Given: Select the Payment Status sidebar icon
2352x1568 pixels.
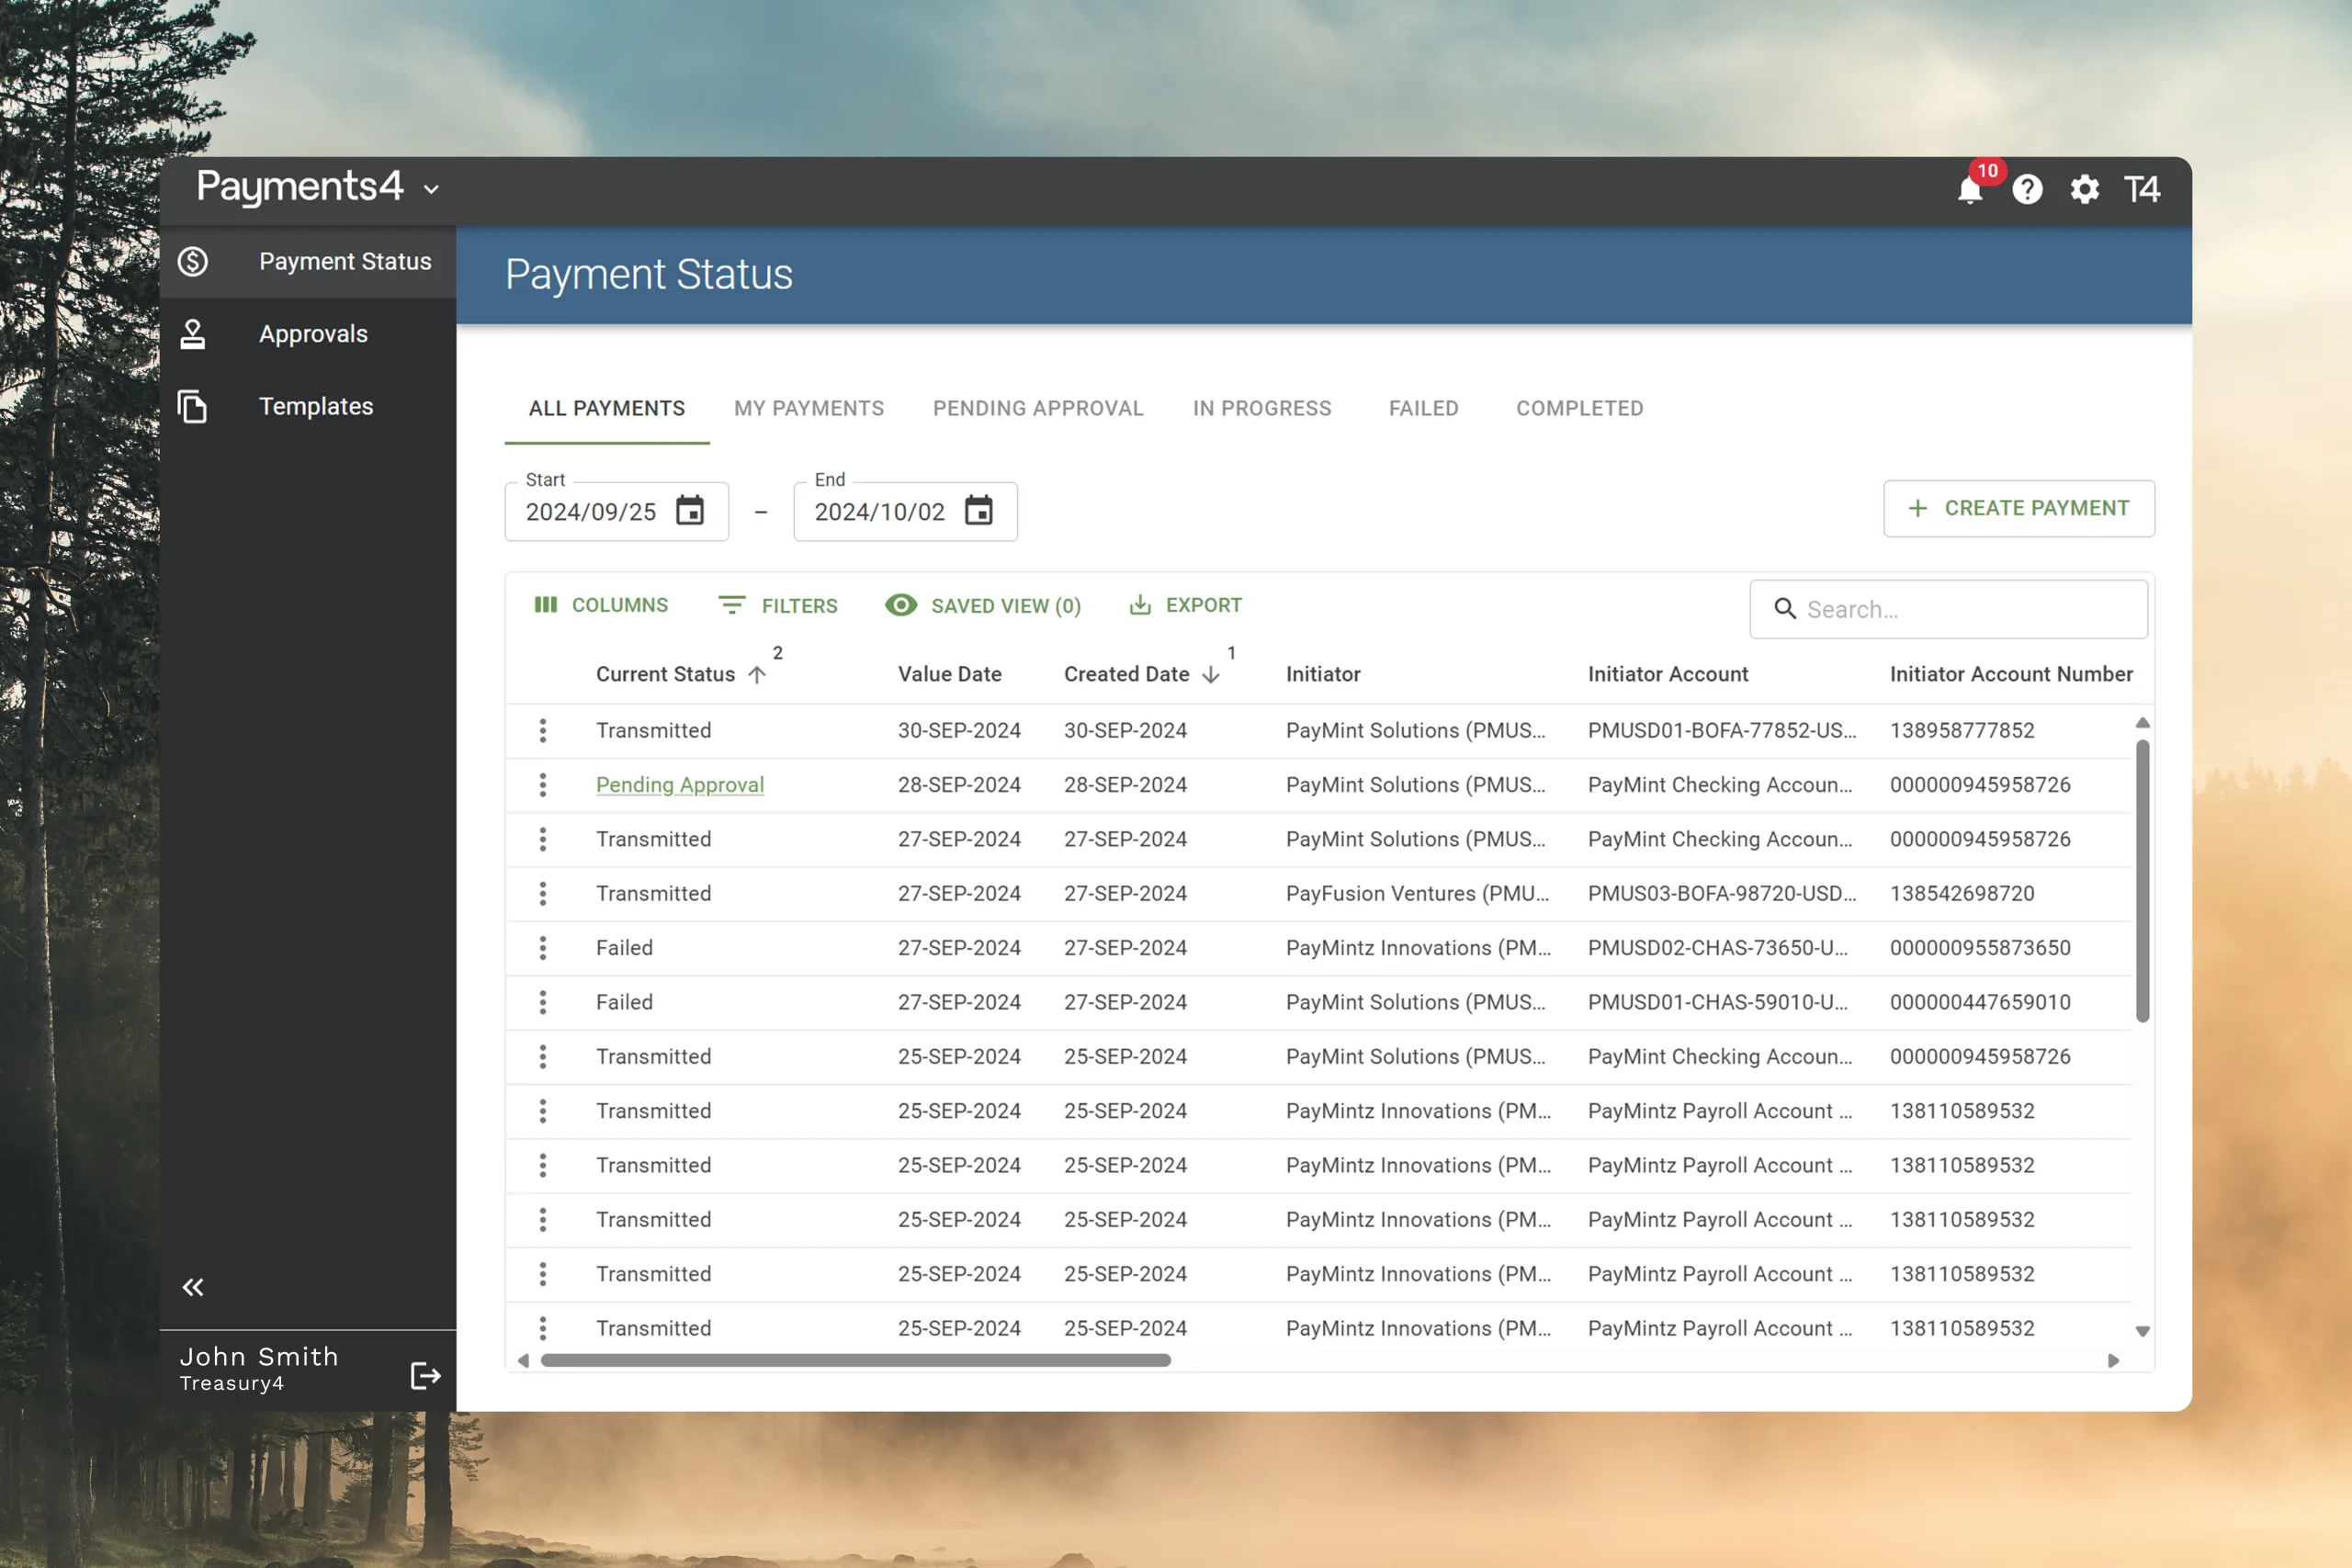Looking at the screenshot, I should [193, 261].
